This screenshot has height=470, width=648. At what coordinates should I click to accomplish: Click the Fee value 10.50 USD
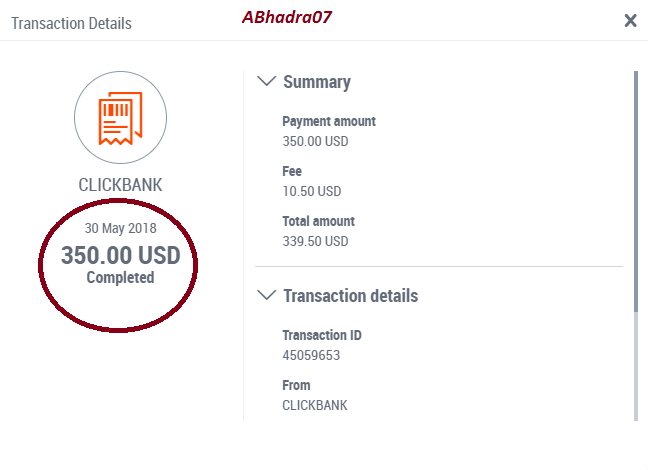(x=312, y=191)
